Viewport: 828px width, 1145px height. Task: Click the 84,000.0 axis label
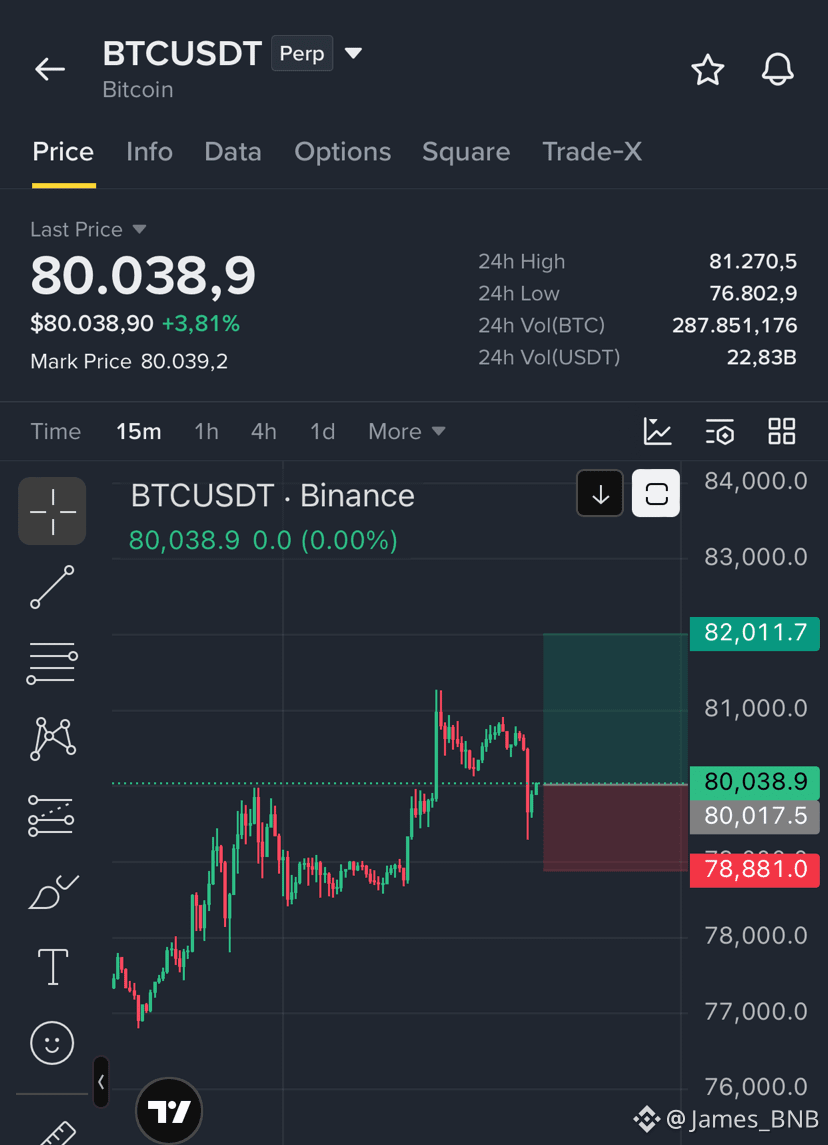[756, 481]
